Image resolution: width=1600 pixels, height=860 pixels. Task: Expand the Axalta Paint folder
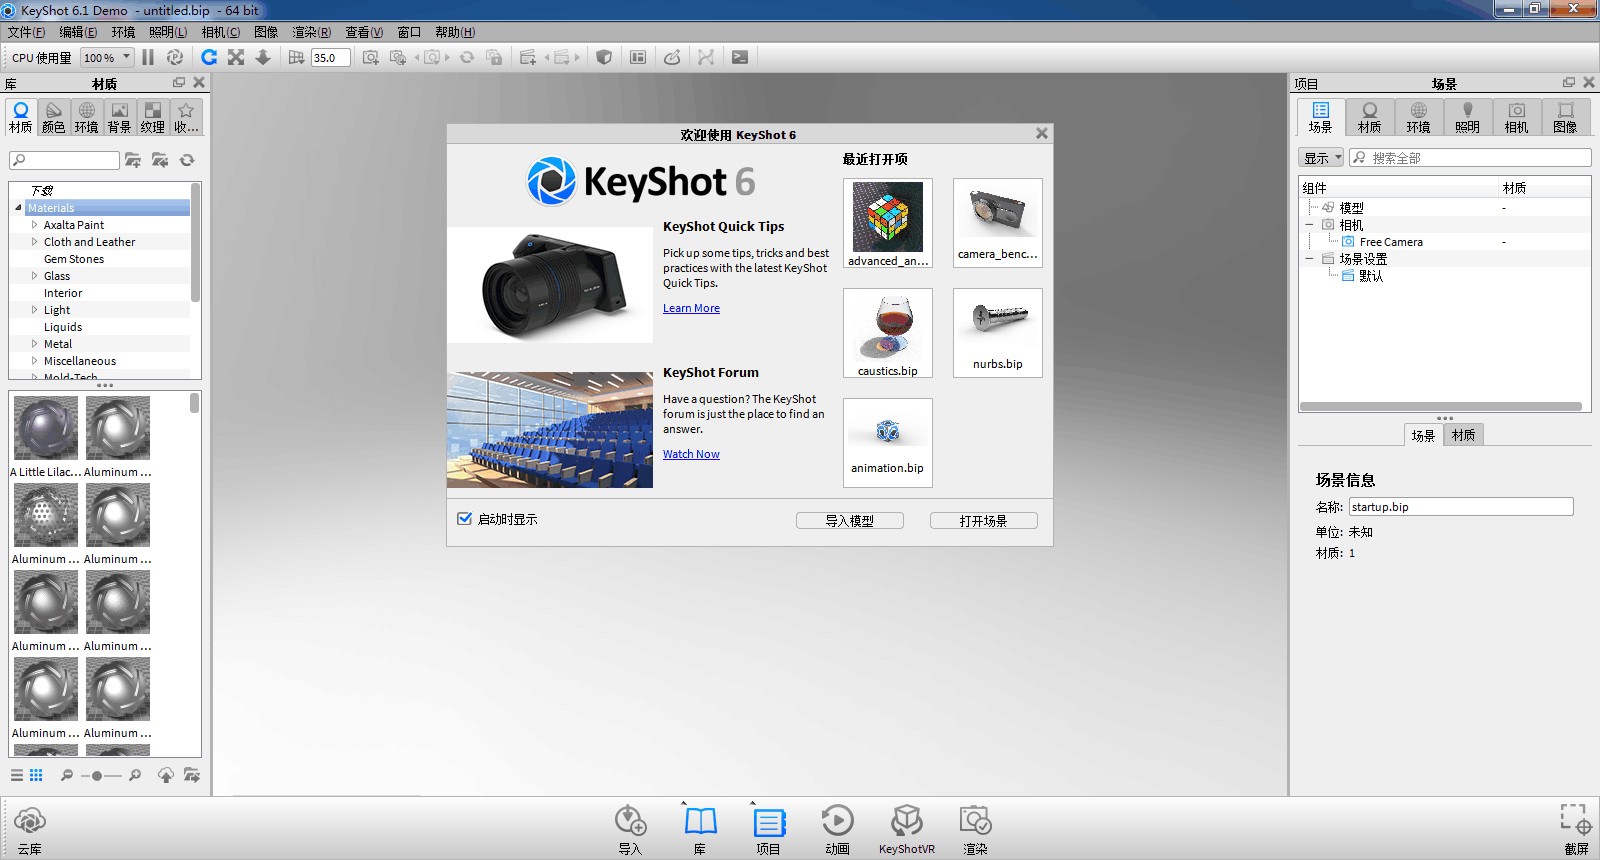34,225
